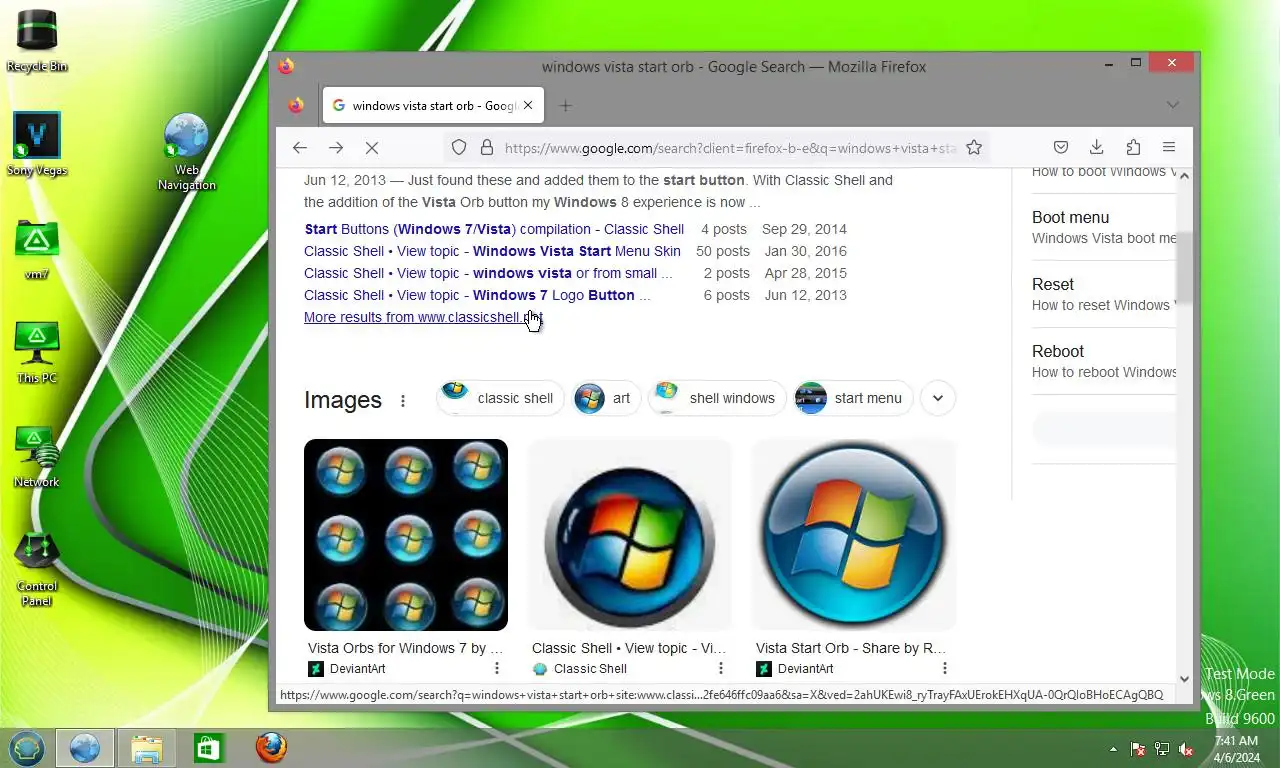Select the windows vista start orb tab
Screen dimensions: 1280x768
click(x=433, y=105)
